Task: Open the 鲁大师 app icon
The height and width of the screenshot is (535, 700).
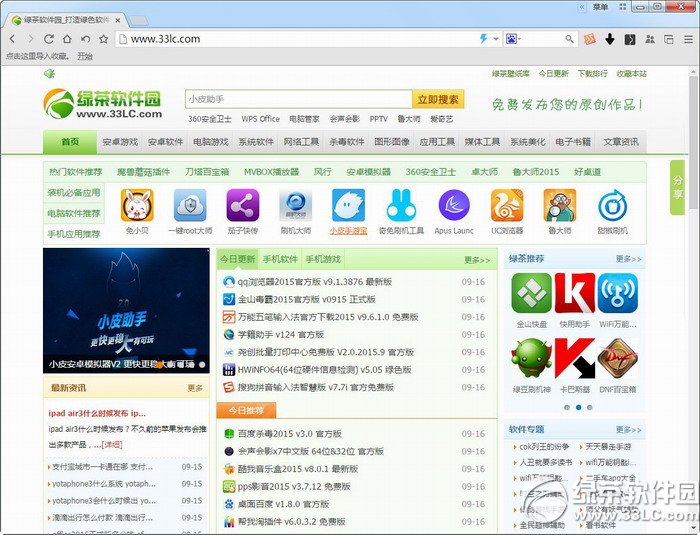Action: click(560, 205)
